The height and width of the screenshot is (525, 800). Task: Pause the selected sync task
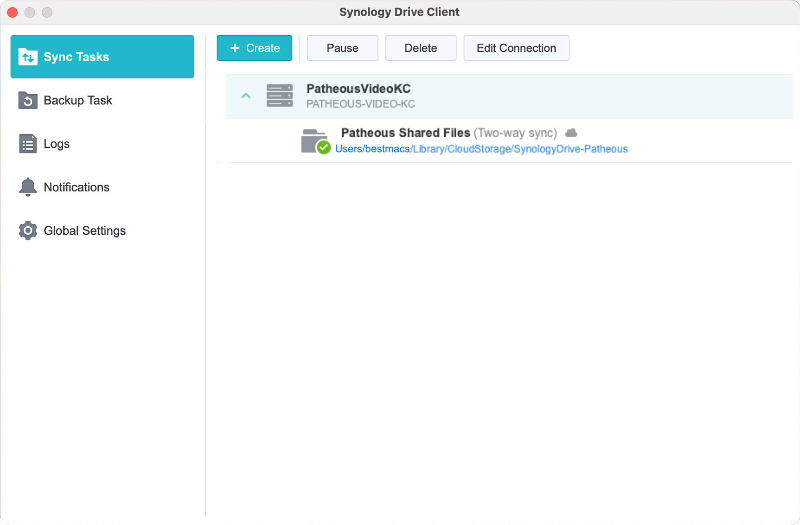pos(342,48)
